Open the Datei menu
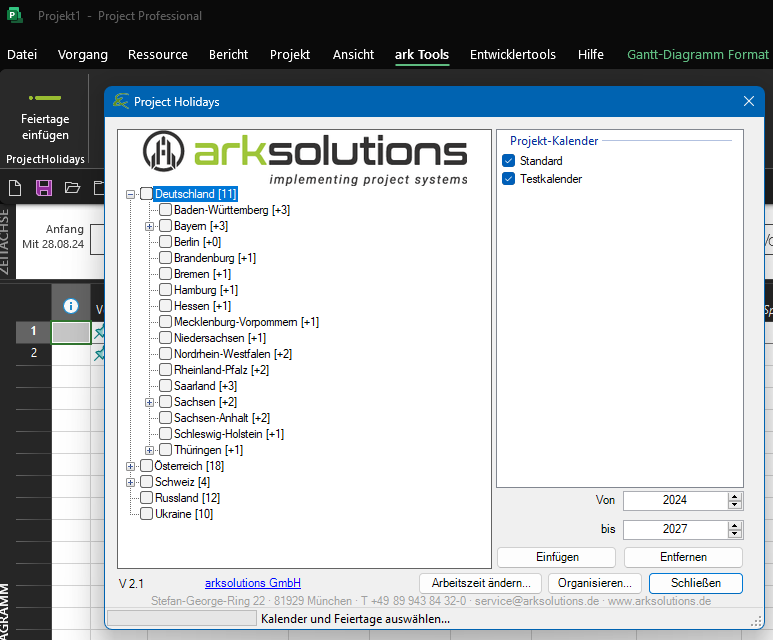The width and height of the screenshot is (773, 640). pyautogui.click(x=22, y=54)
